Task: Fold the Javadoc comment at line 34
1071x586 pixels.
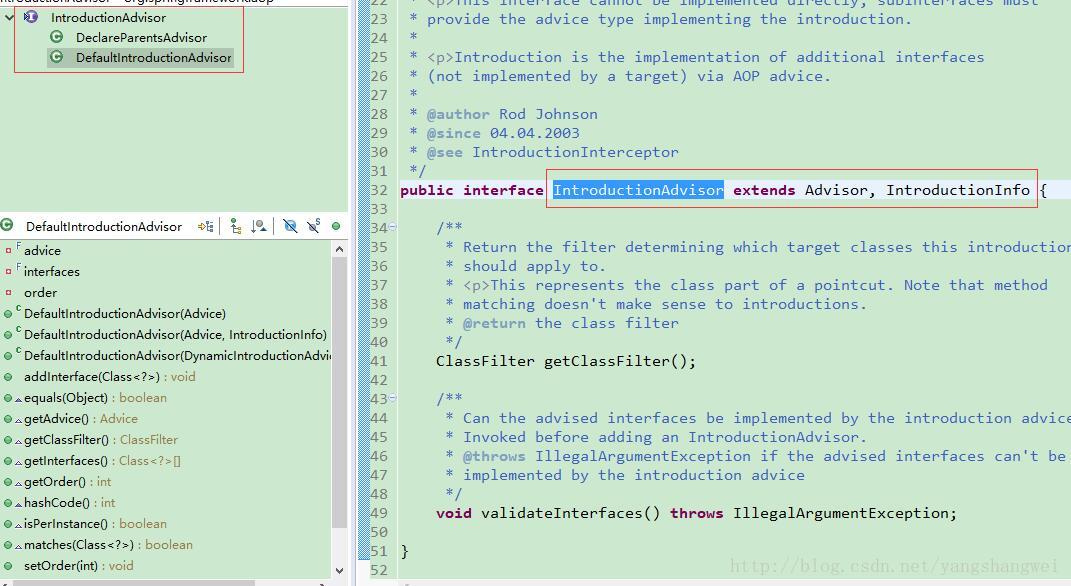Action: (x=392, y=228)
